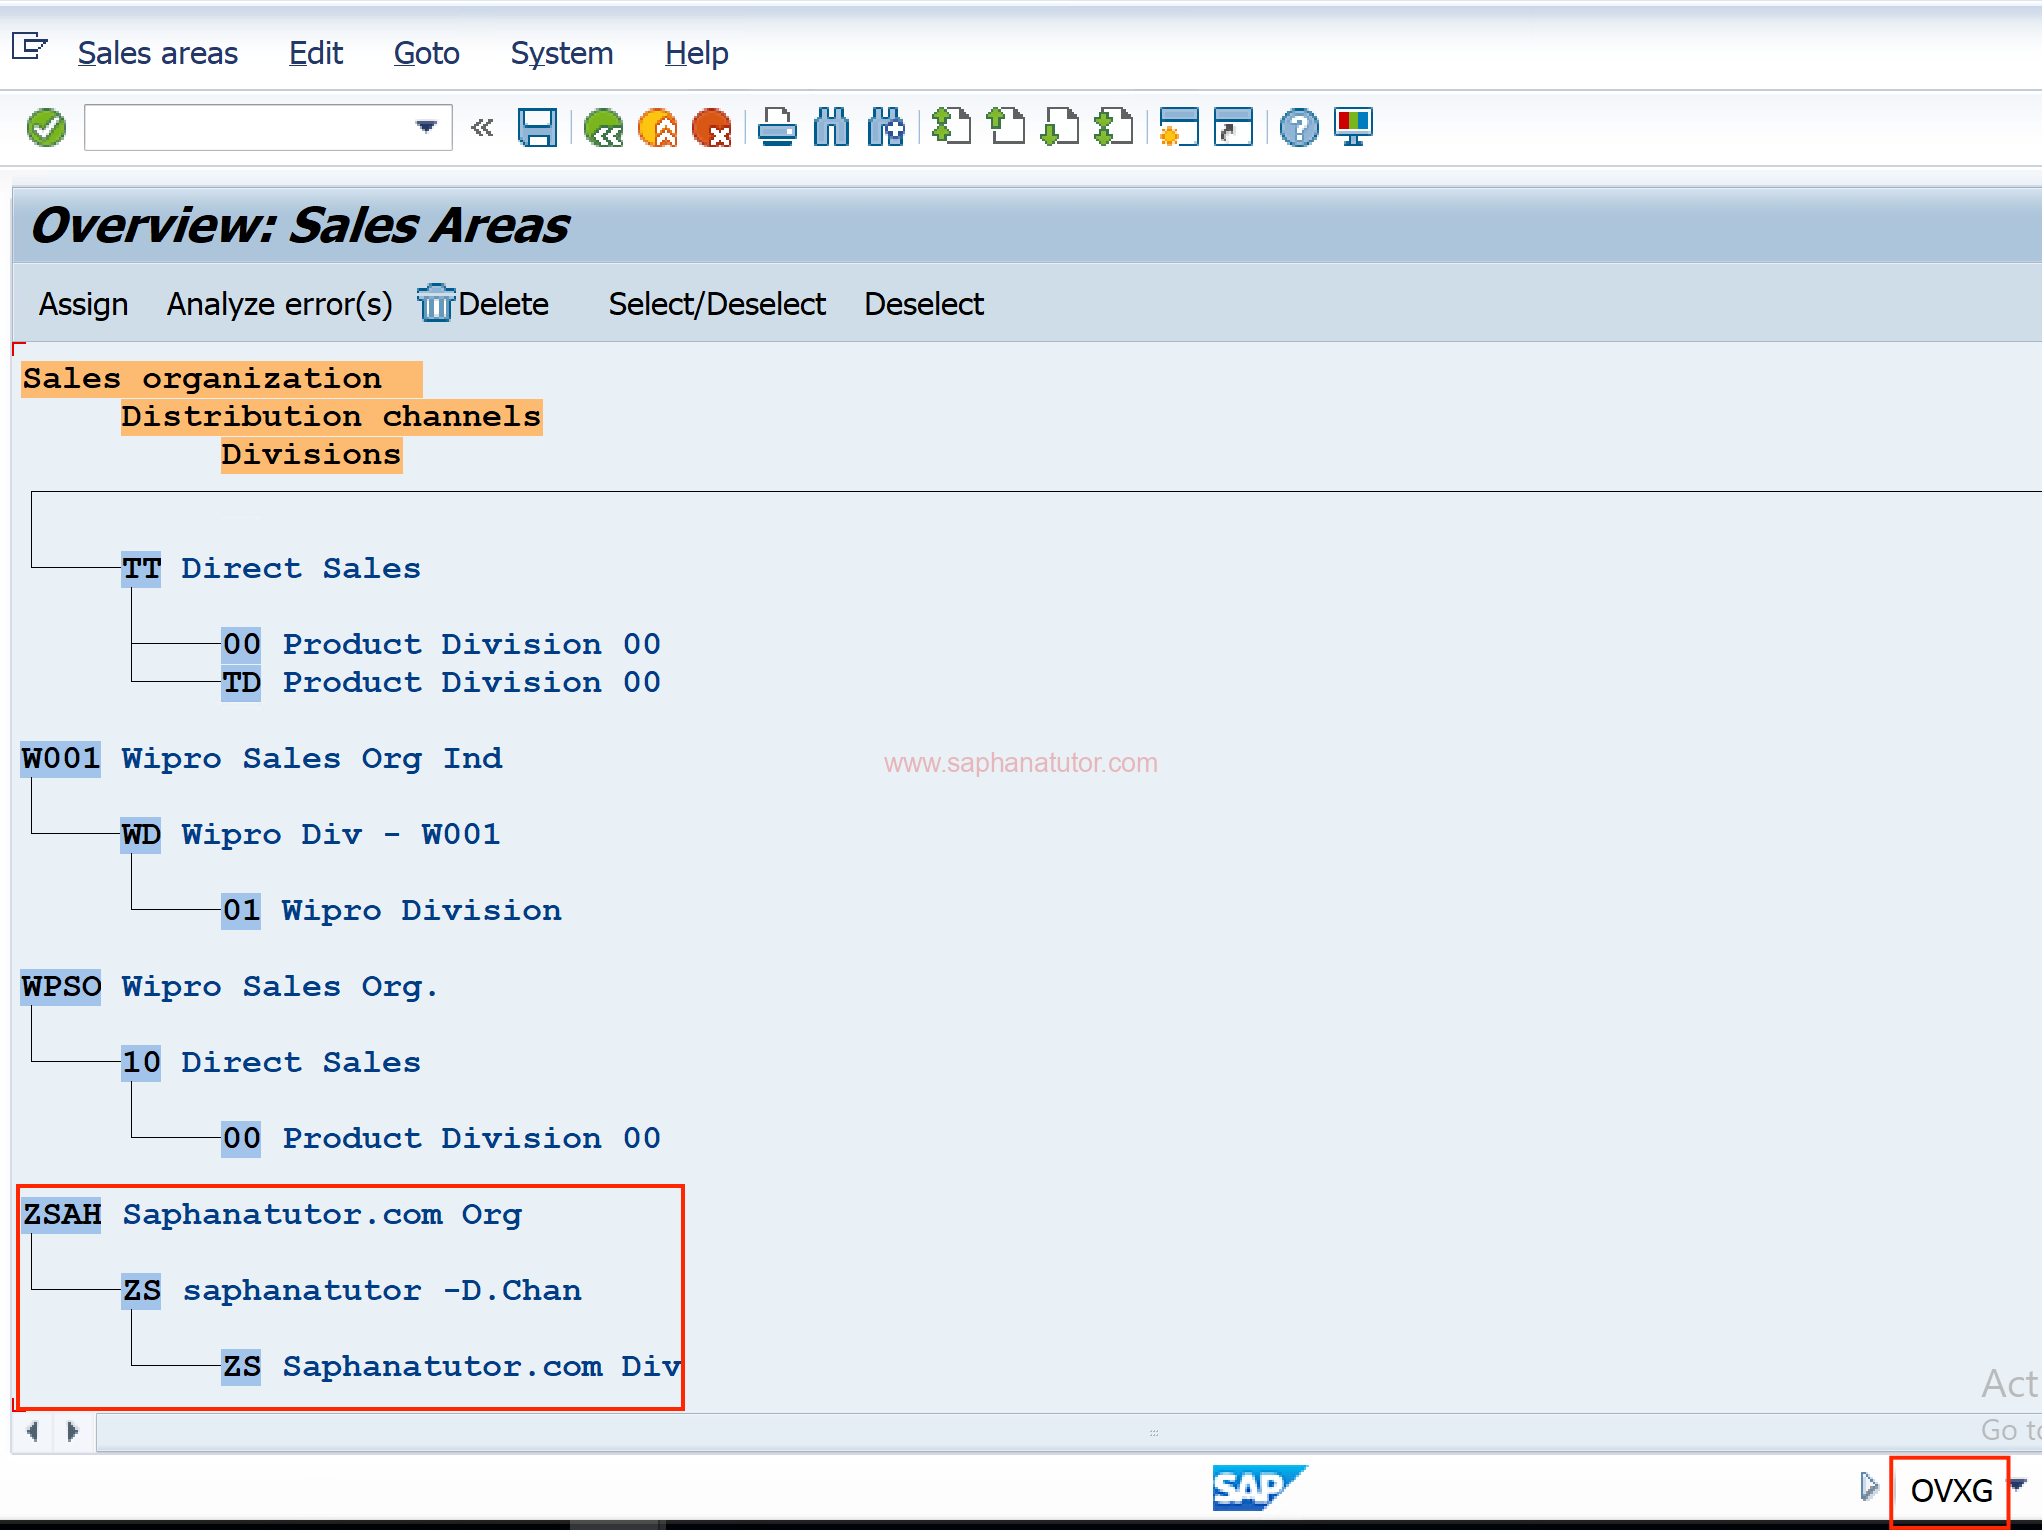Go to Previous Page icon
The image size is (2042, 1530).
pyautogui.click(x=1005, y=128)
